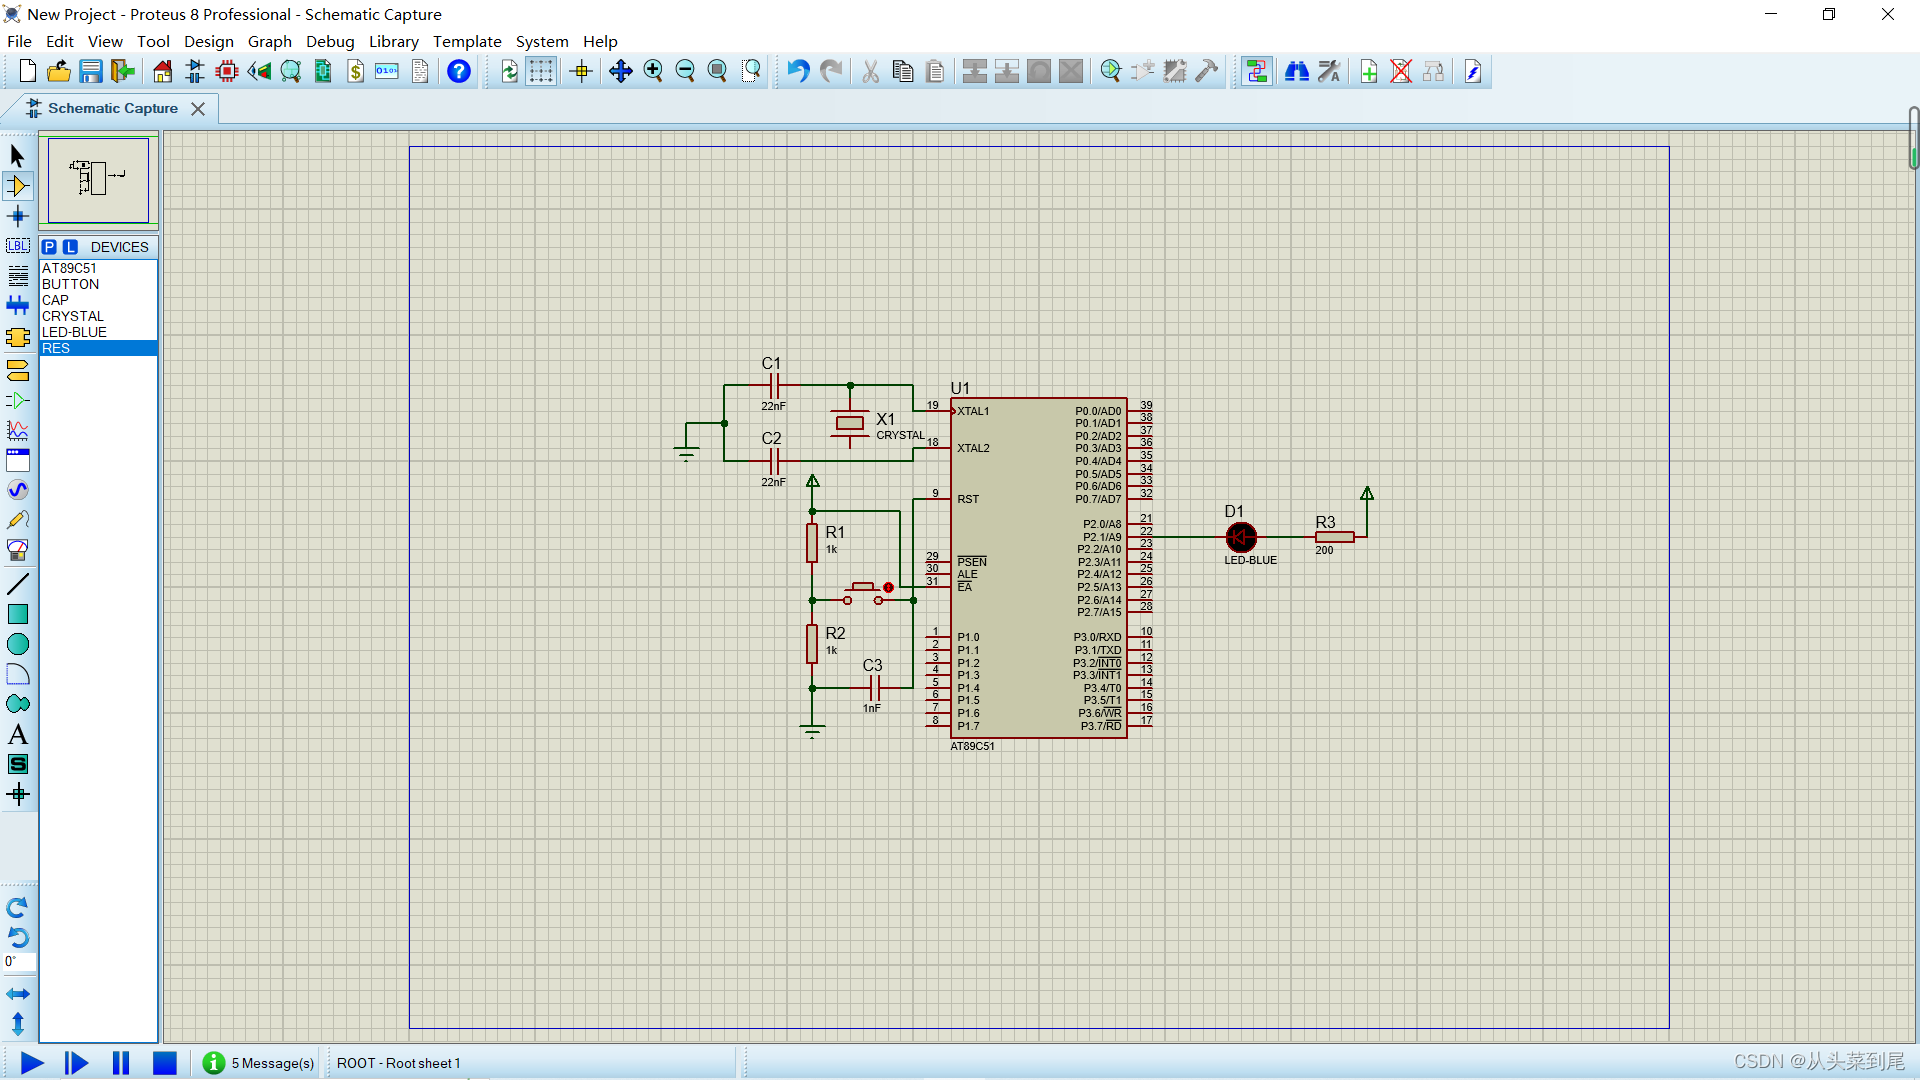Select the 2D Markers Mode tool
The image size is (1920, 1080).
(17, 795)
